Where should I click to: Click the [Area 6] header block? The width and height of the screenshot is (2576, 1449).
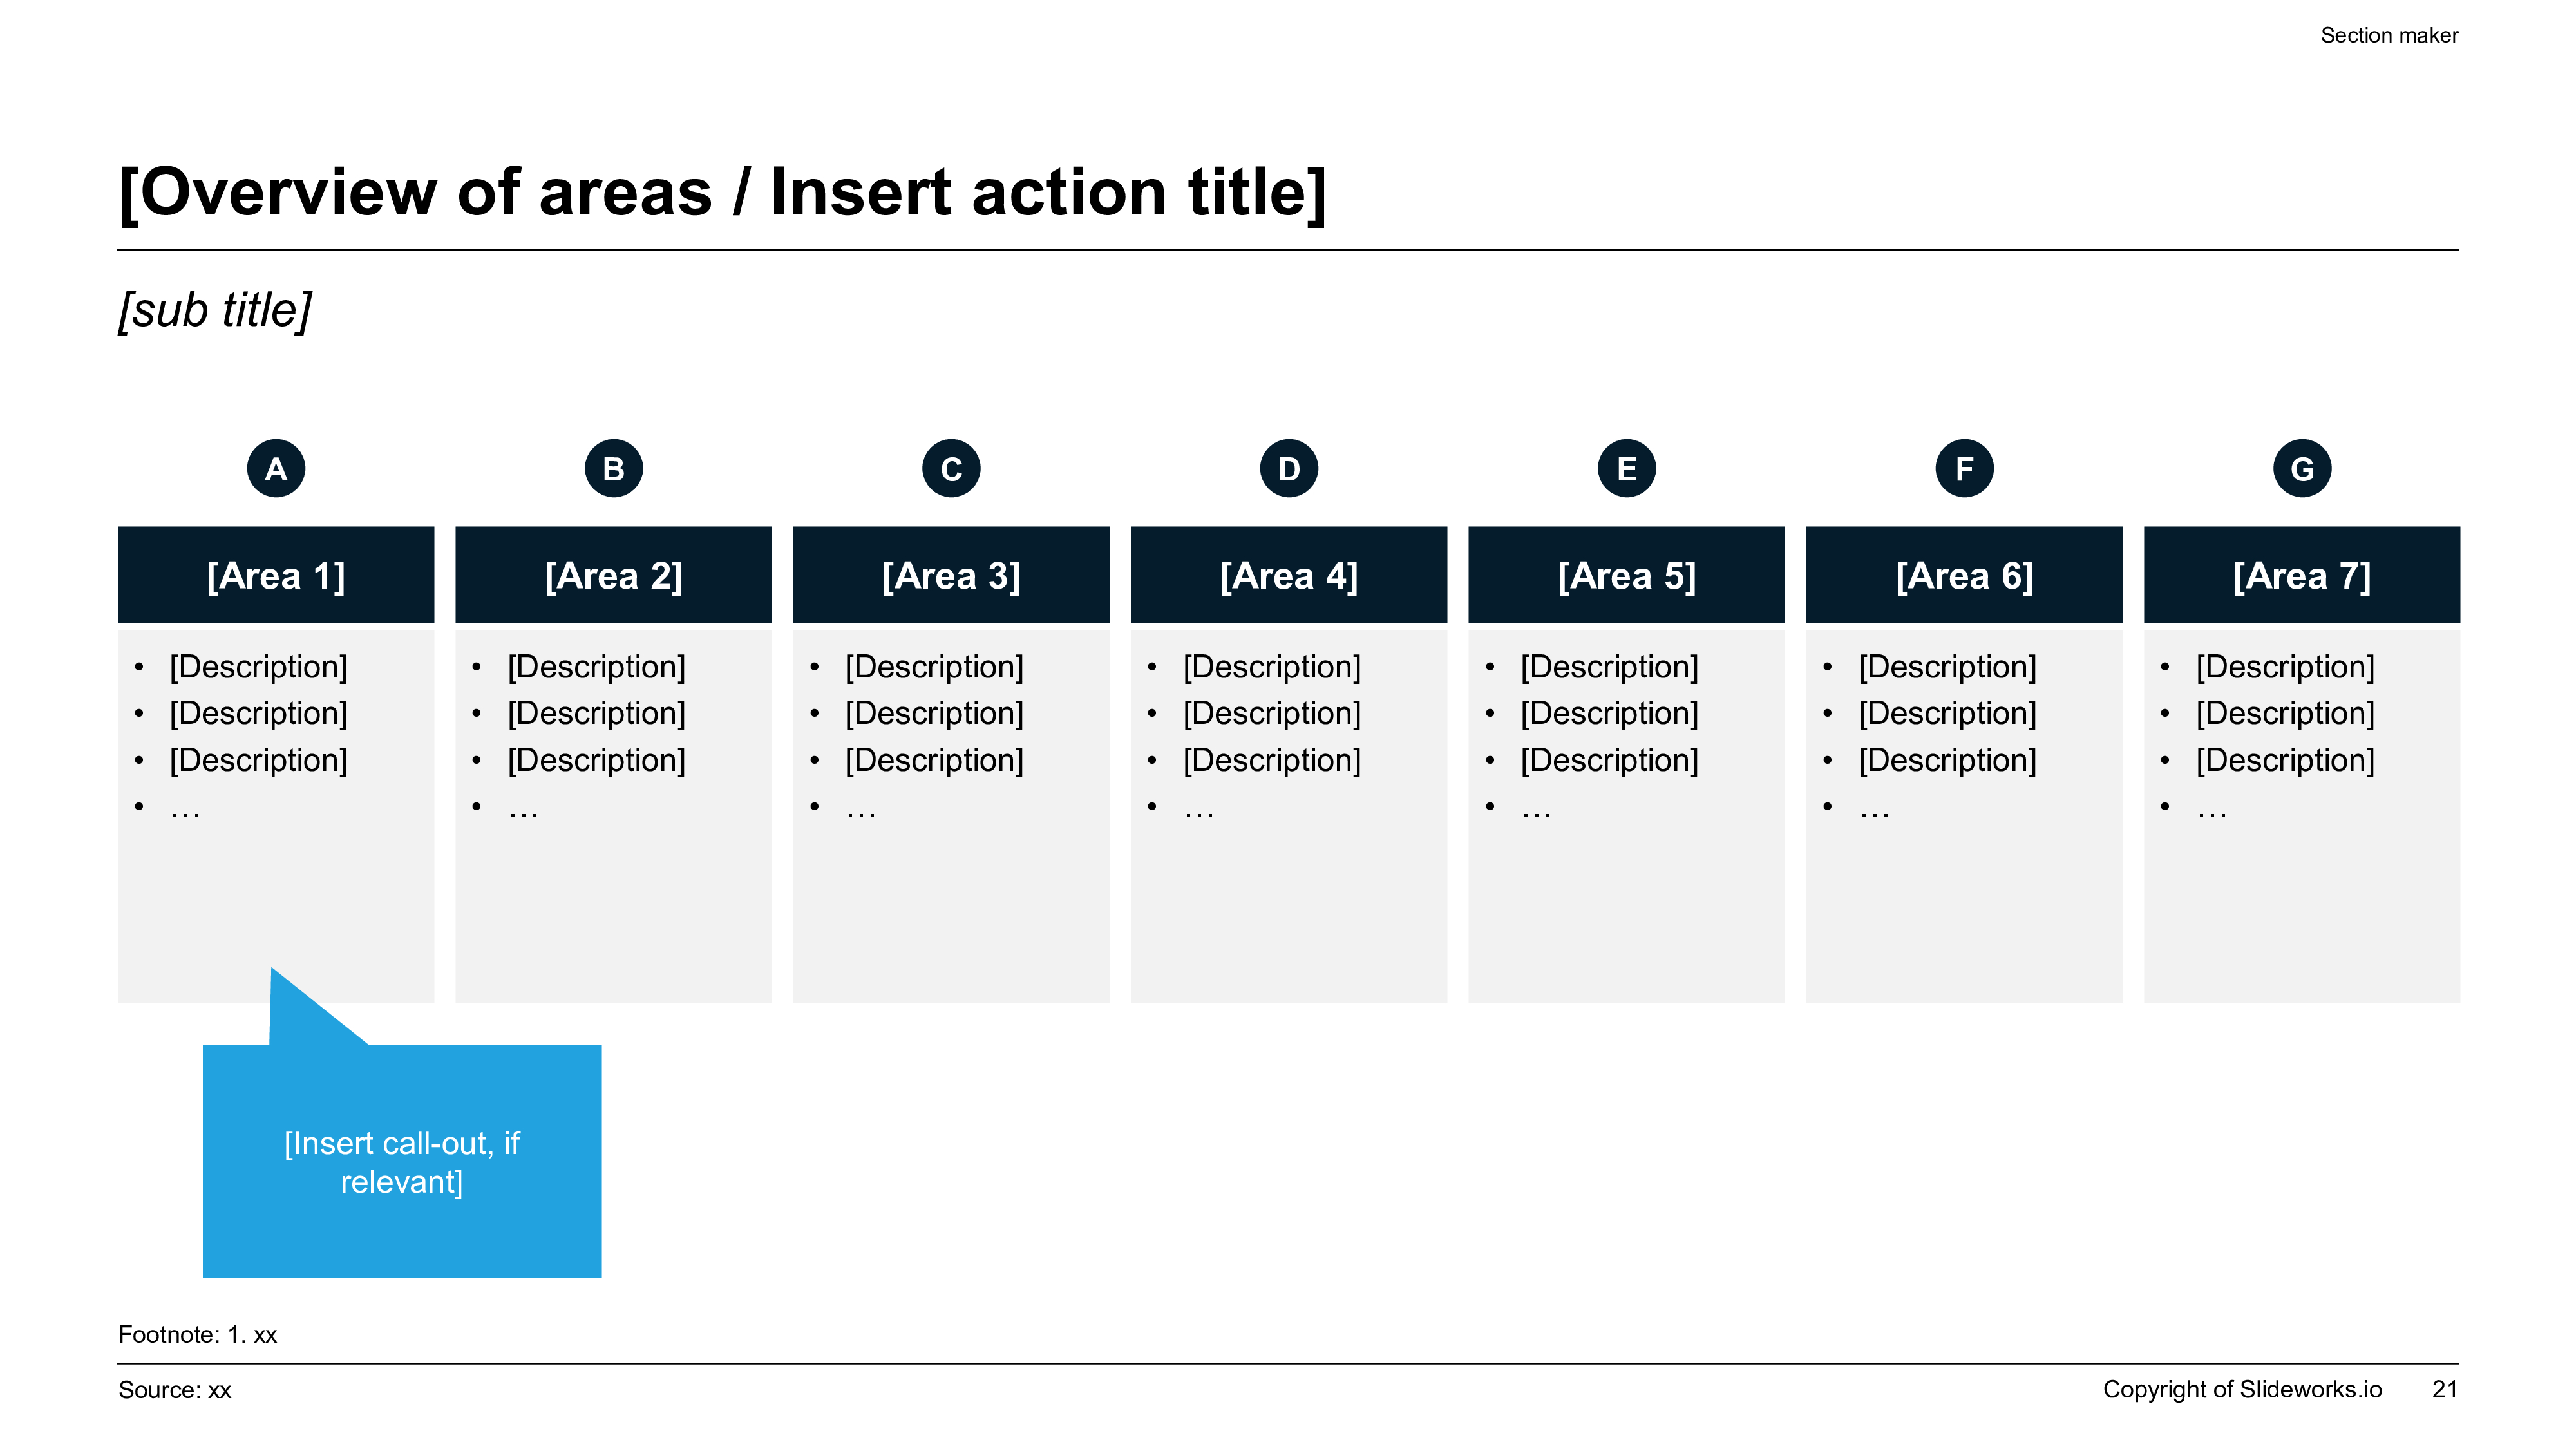pyautogui.click(x=1964, y=575)
